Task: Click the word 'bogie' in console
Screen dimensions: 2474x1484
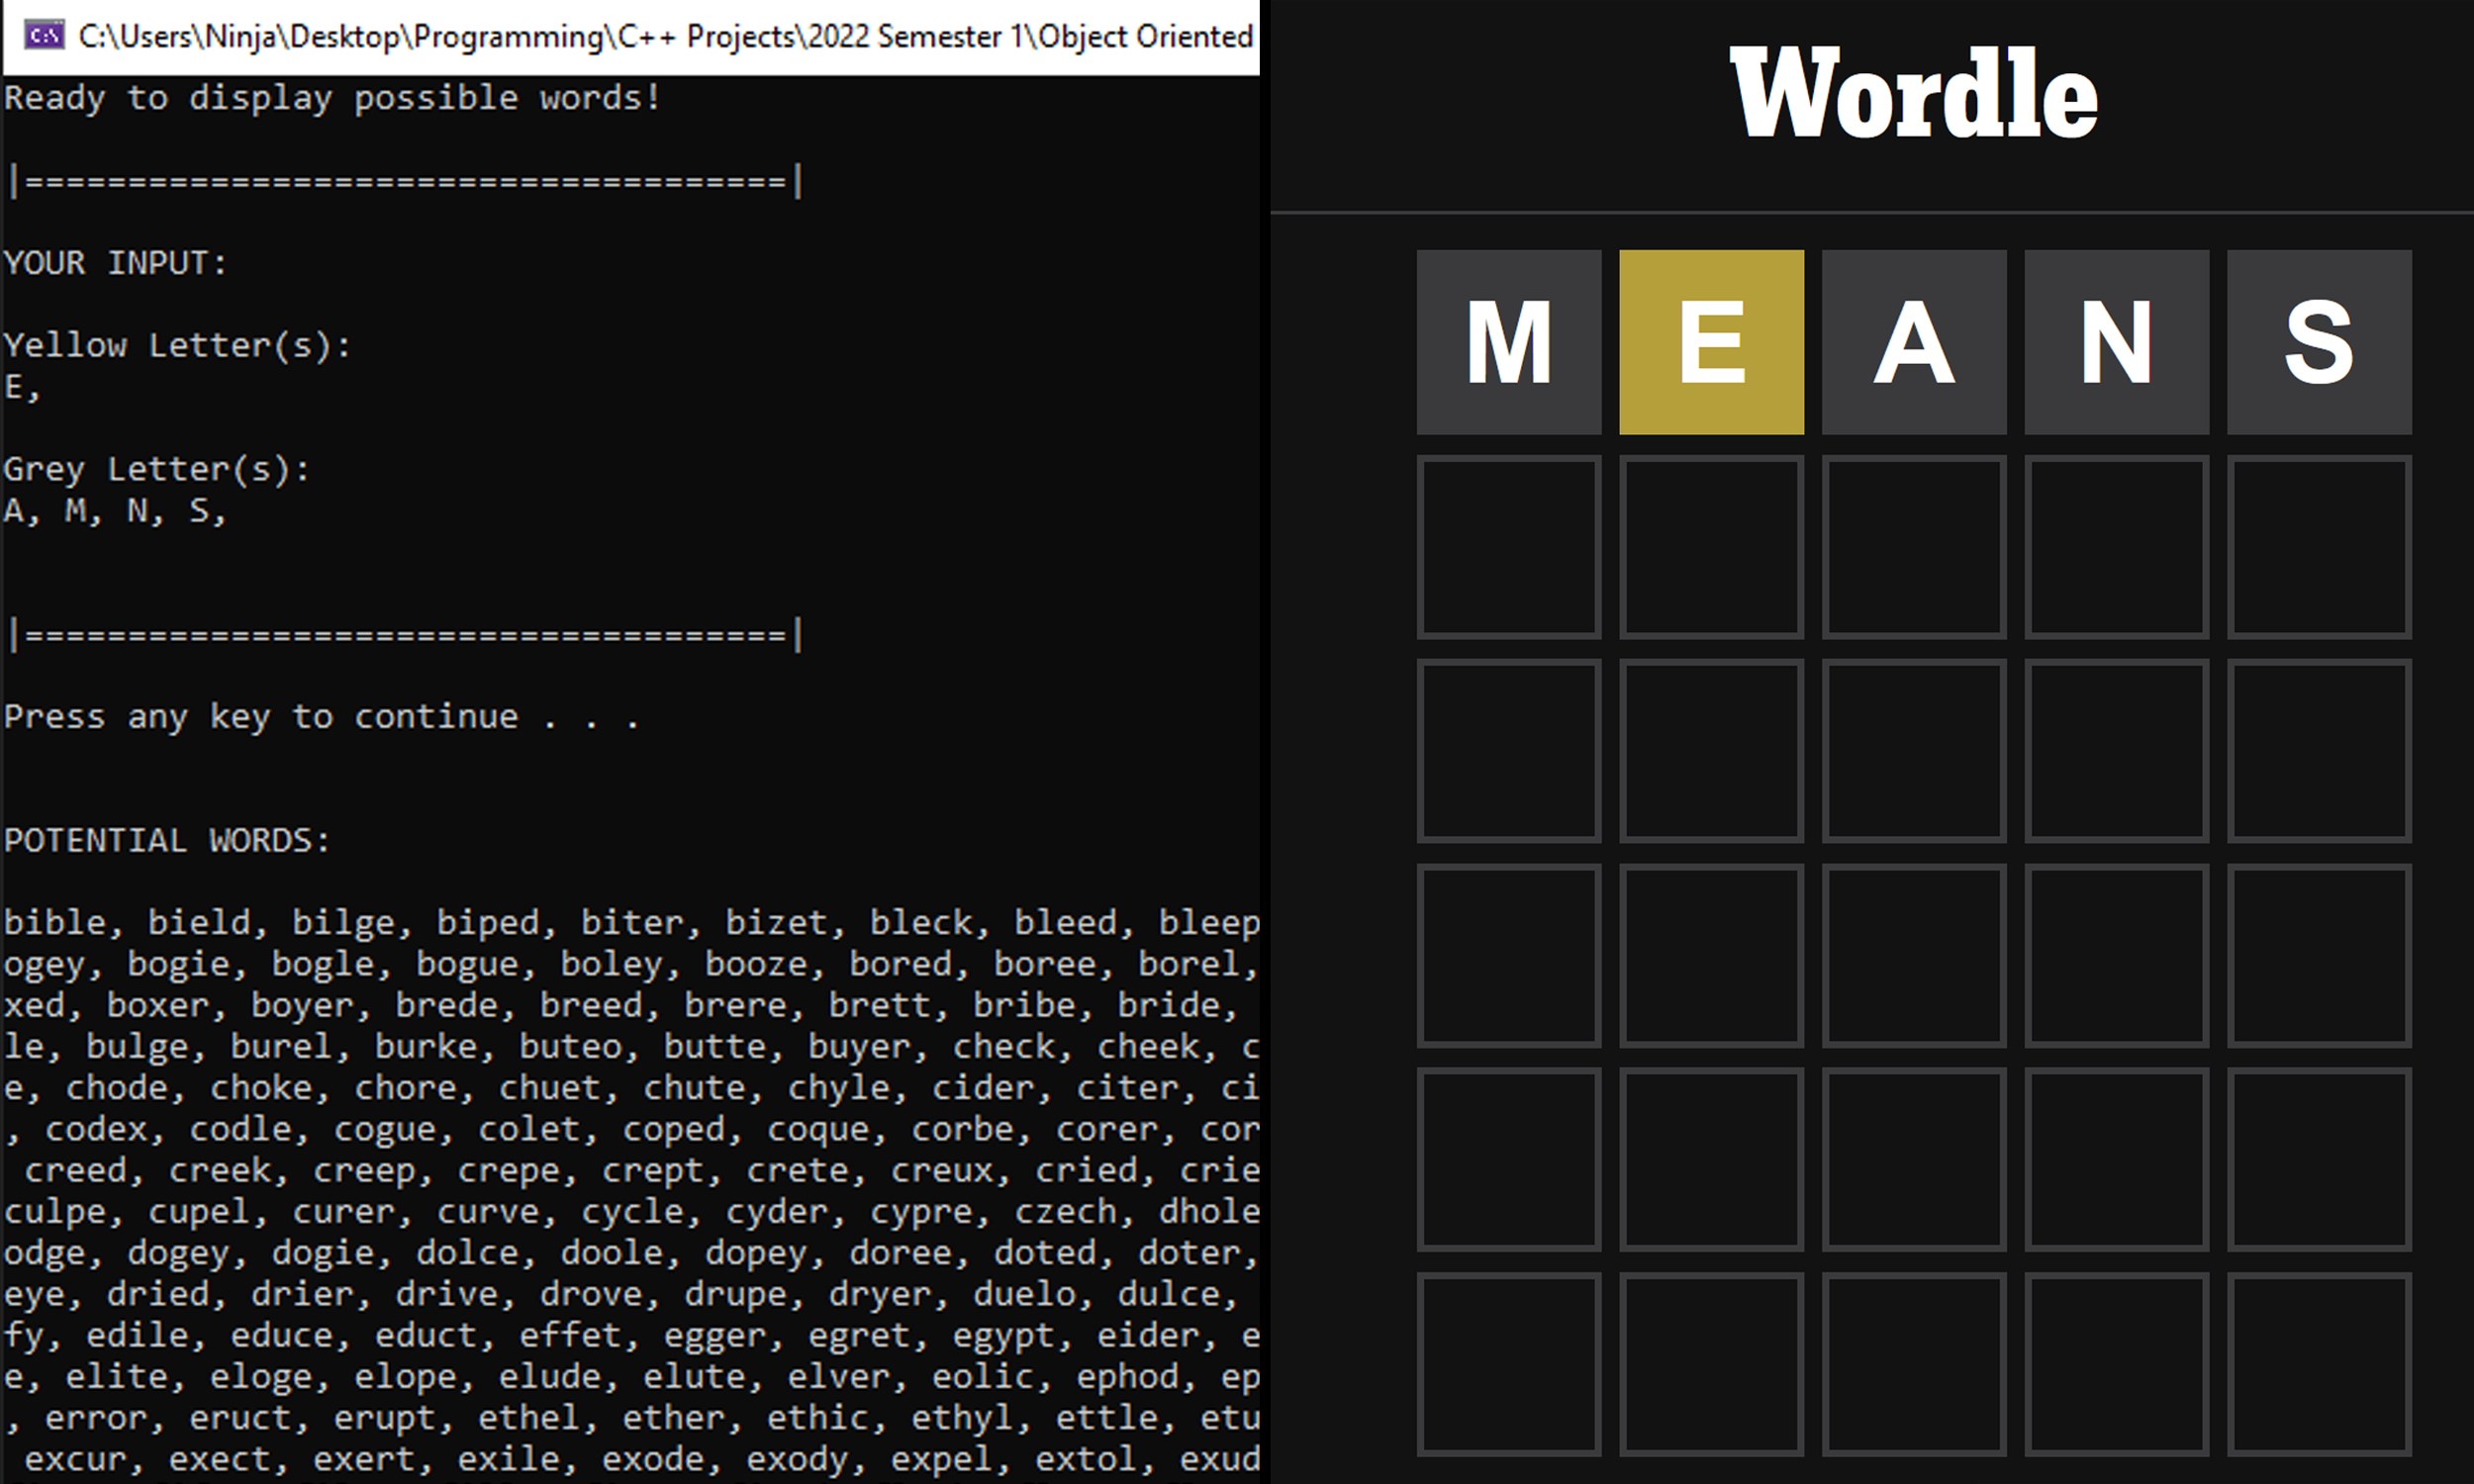Action: coord(178,965)
